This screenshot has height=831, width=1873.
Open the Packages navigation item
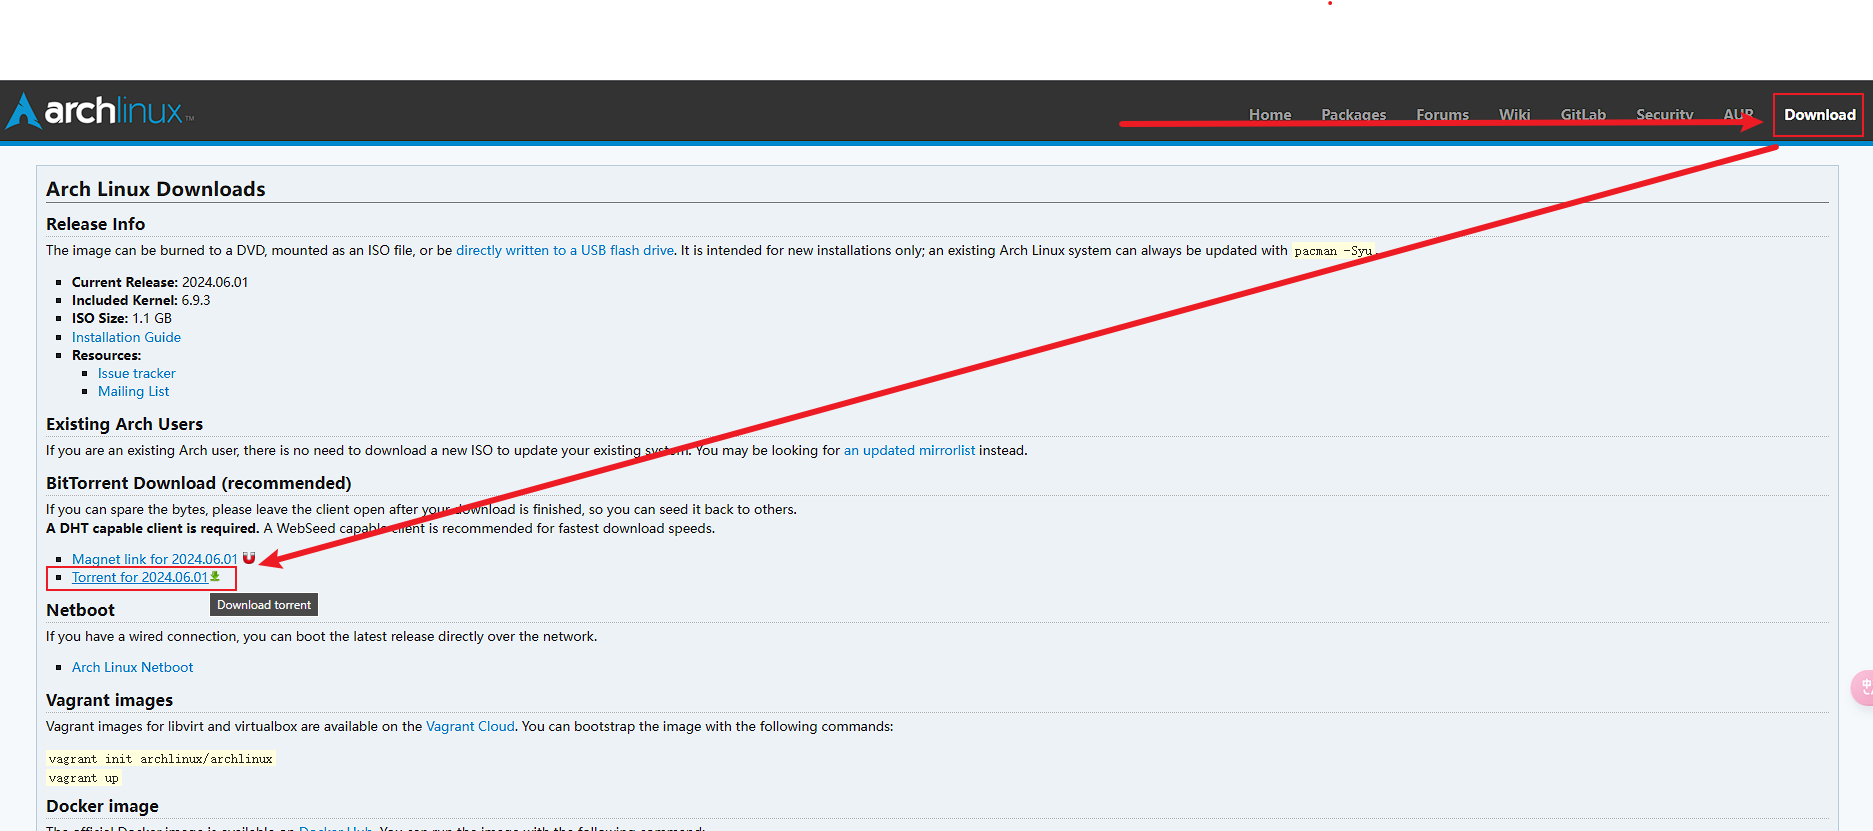point(1354,115)
